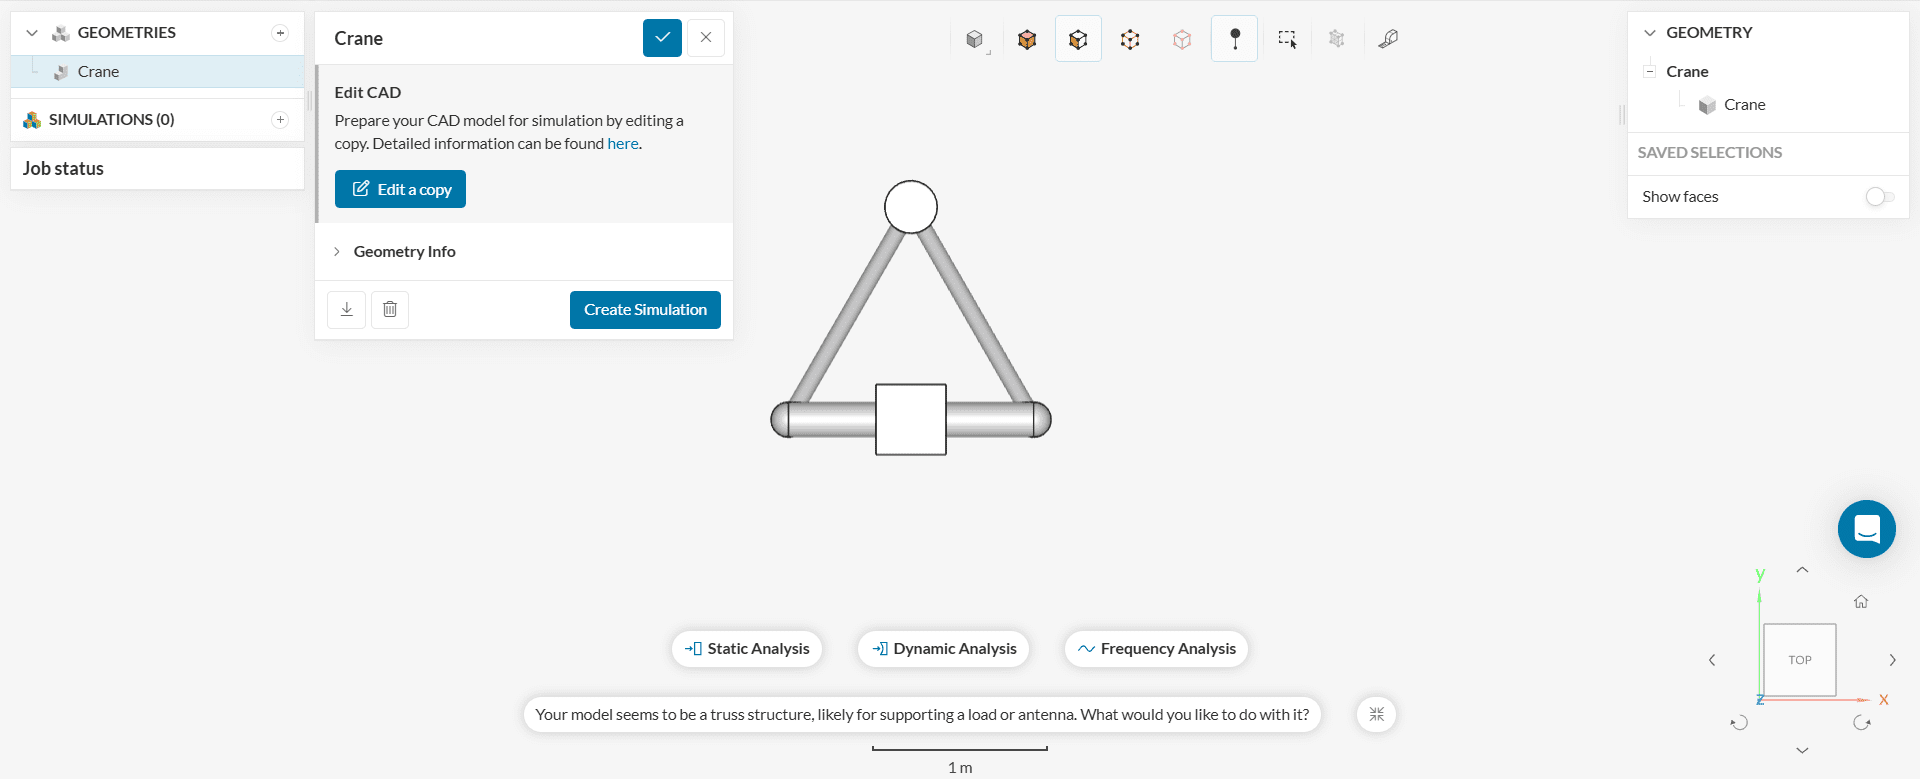Open the measure tool in the viewer toolbar
Image resolution: width=1920 pixels, height=779 pixels.
(x=1388, y=39)
